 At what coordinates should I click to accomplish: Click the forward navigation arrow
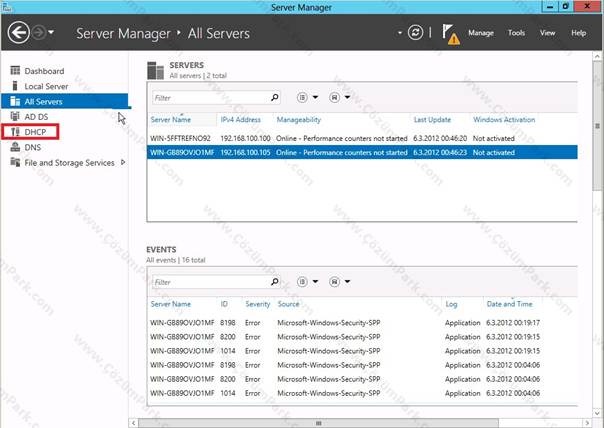(x=39, y=33)
